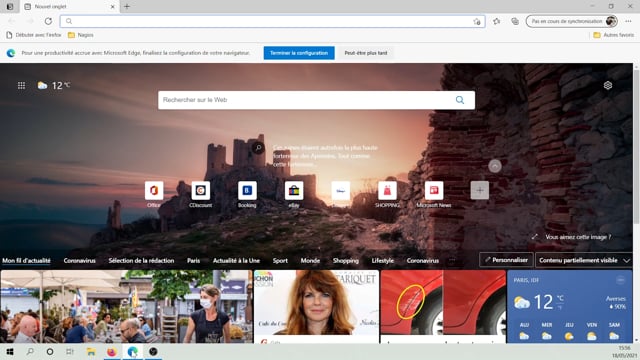Select the Paris feed tab
640x360 pixels.
tap(193, 260)
